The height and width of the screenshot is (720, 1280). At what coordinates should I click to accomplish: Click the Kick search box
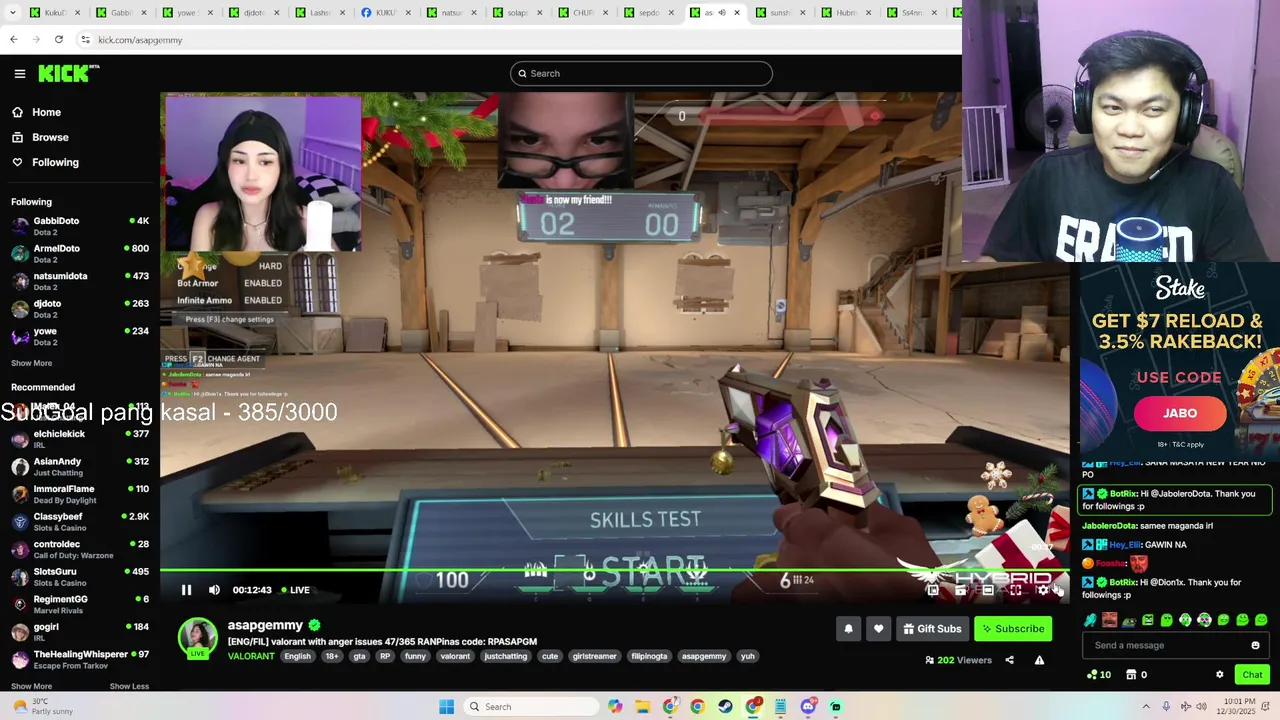[641, 73]
